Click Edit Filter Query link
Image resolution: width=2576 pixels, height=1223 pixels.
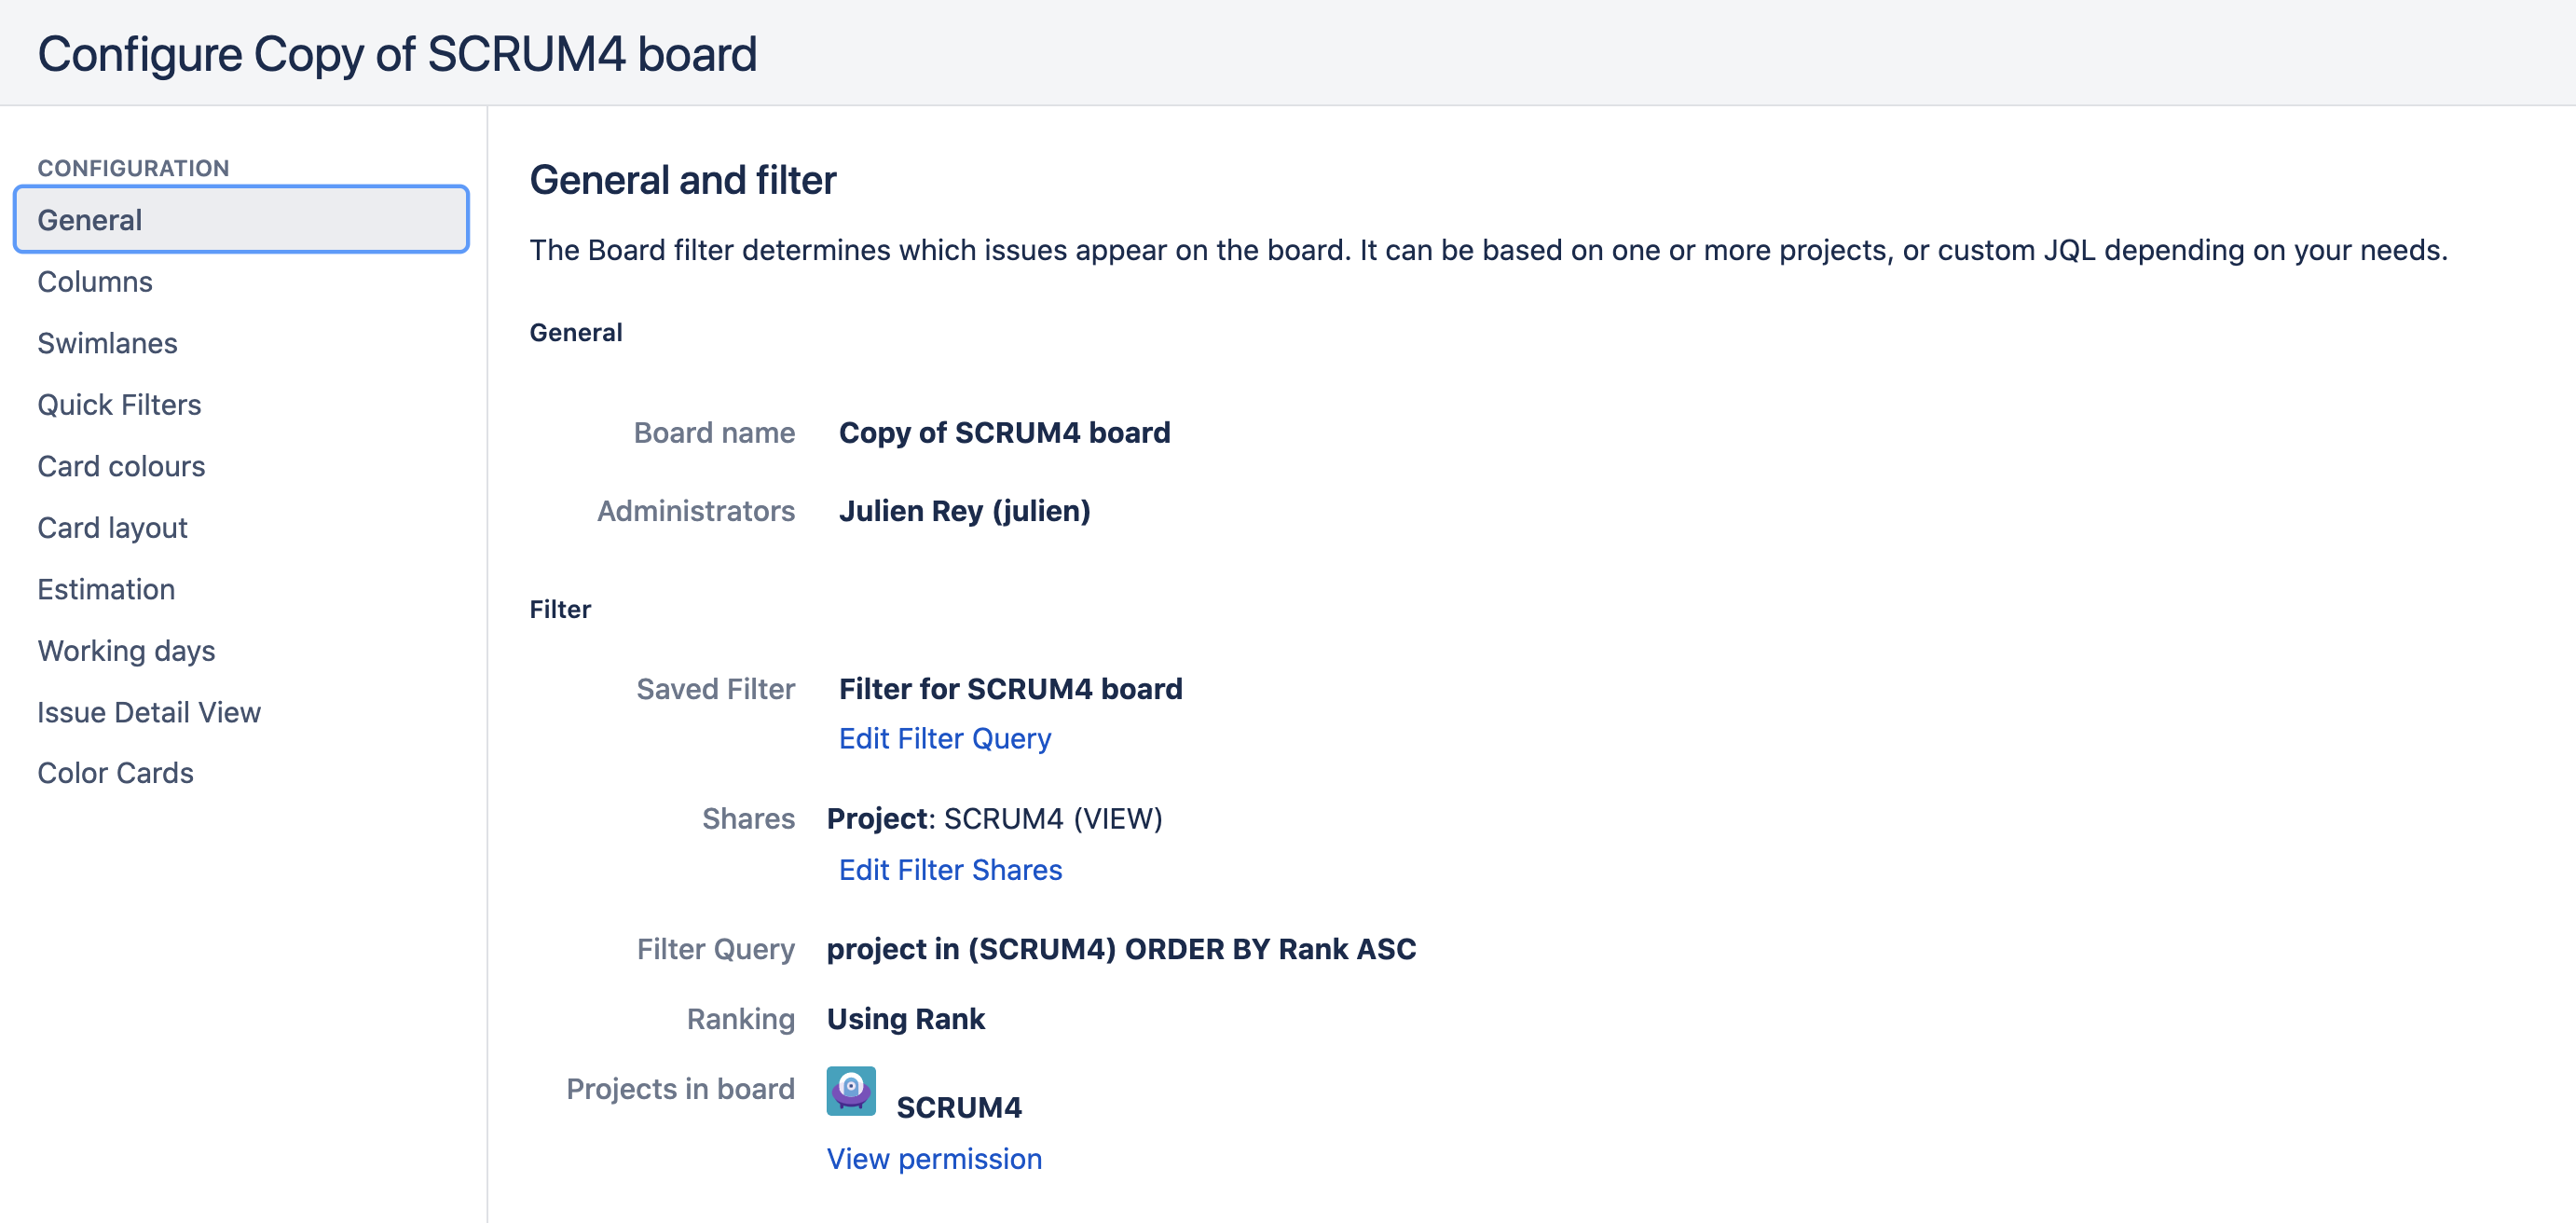pyautogui.click(x=944, y=738)
